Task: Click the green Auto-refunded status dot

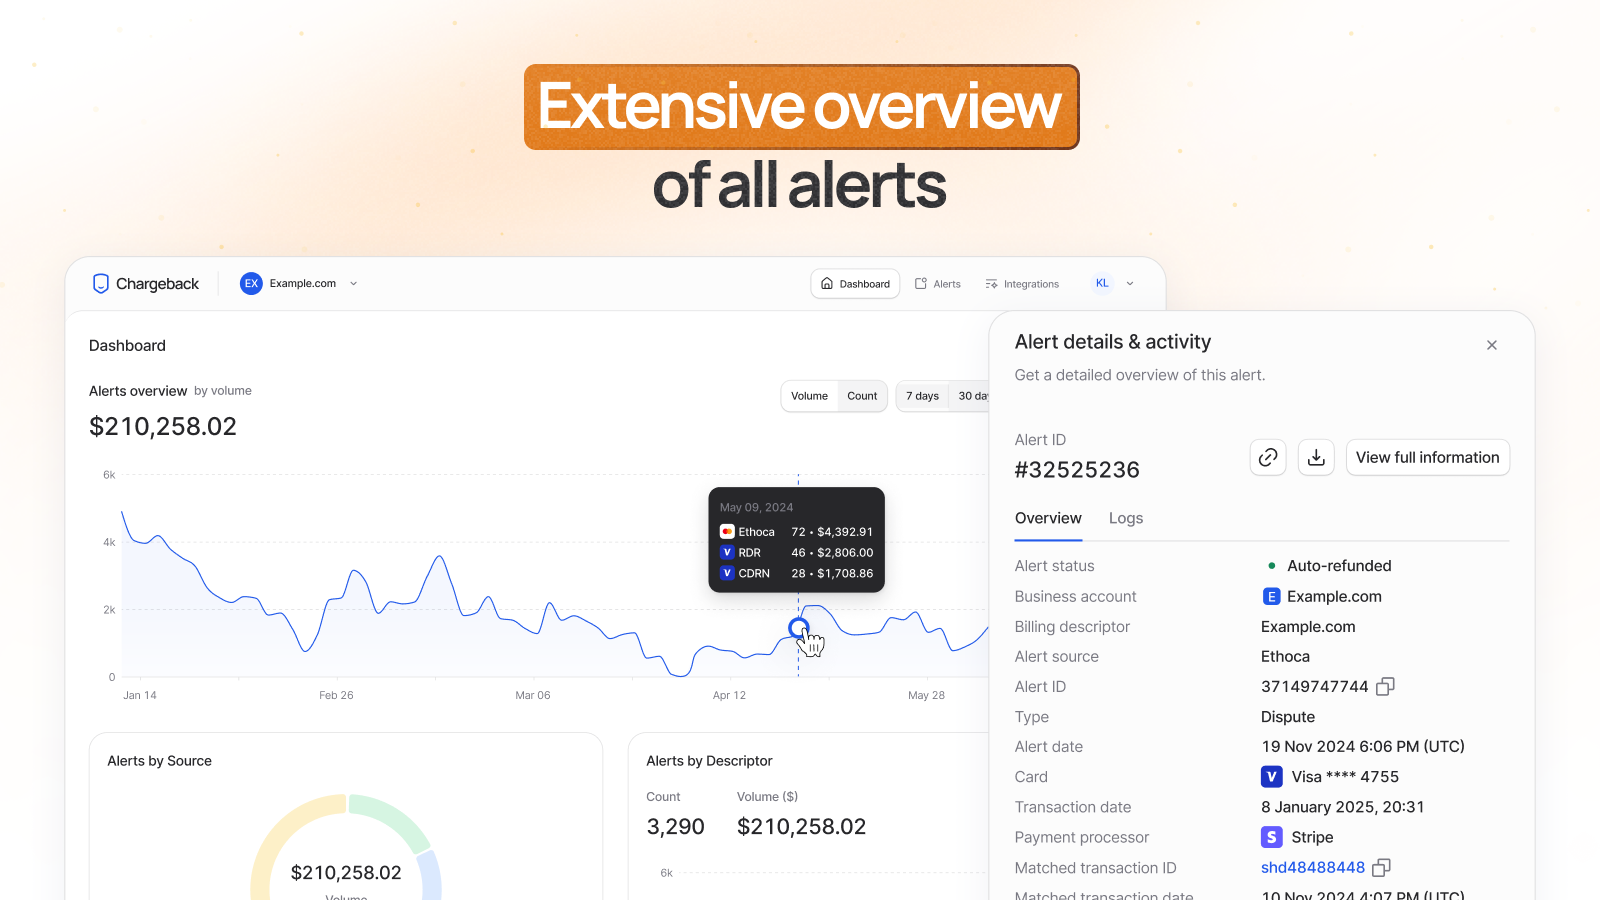Action: [1271, 566]
